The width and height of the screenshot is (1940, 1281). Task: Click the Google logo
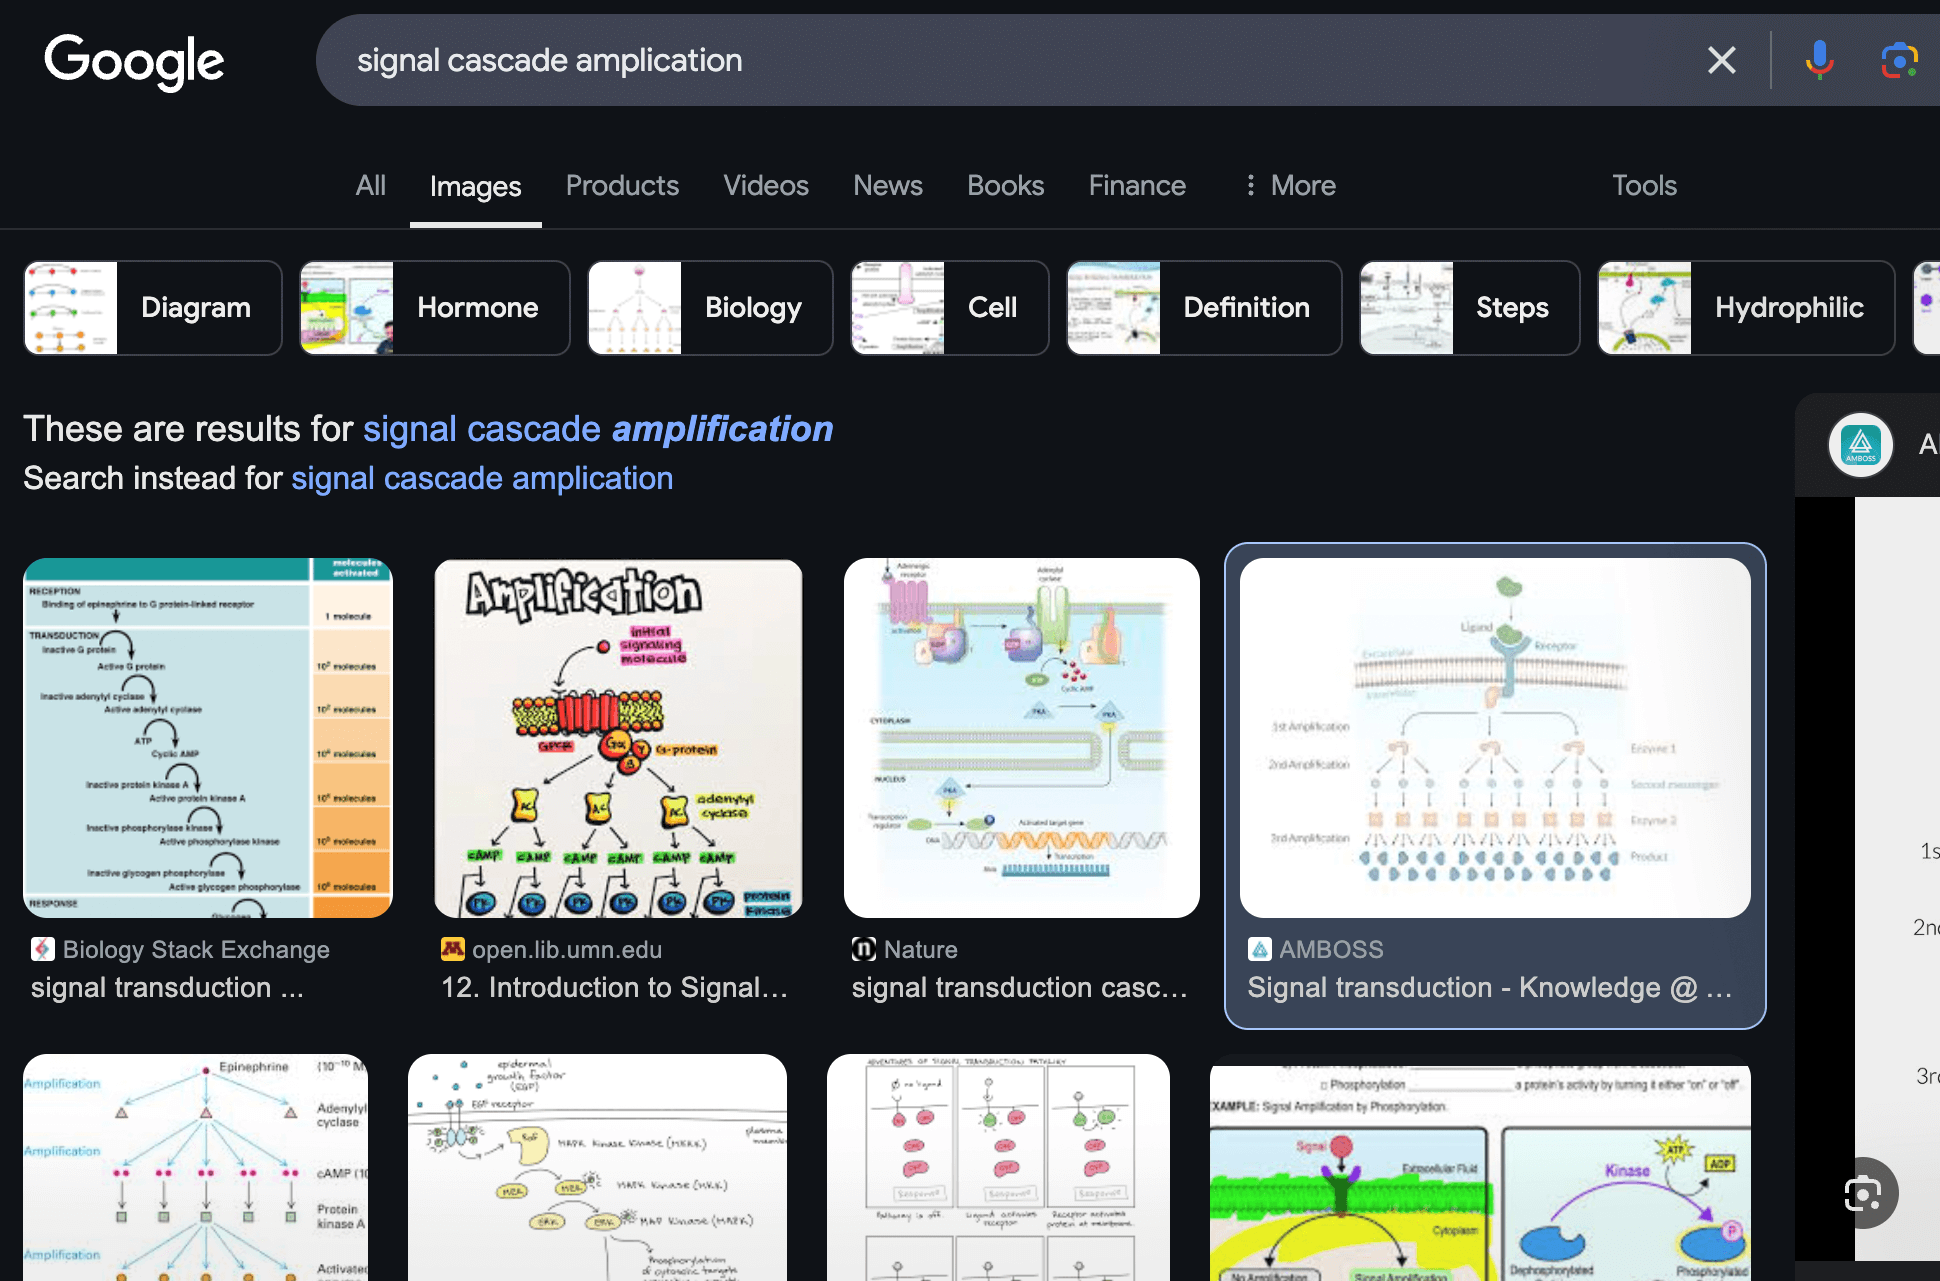(135, 60)
